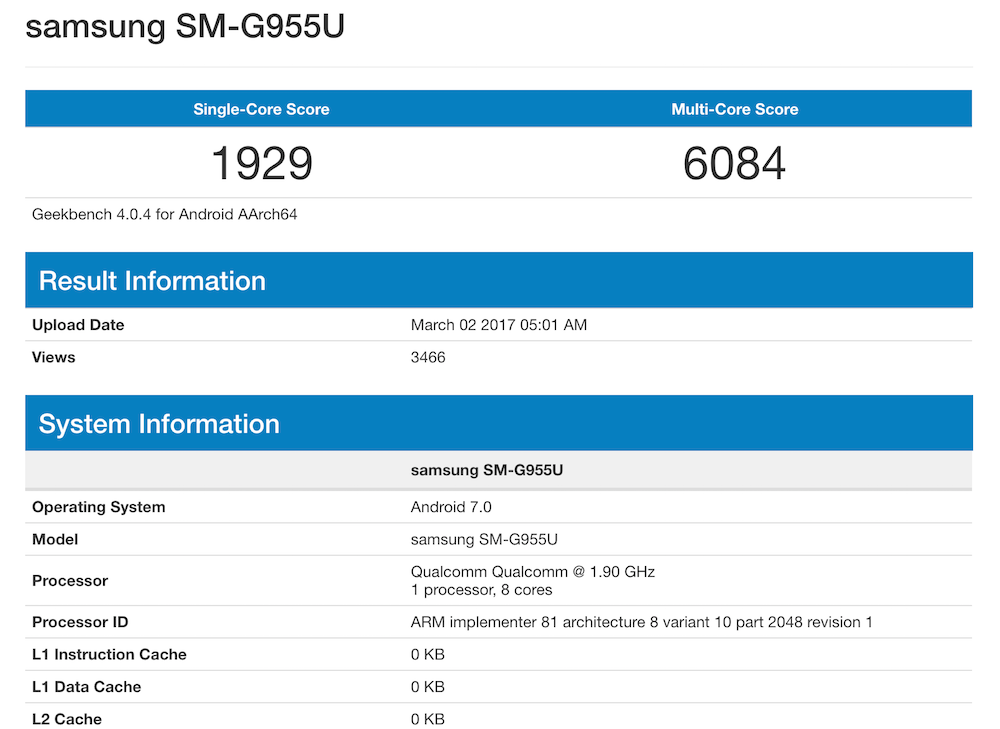The image size is (1000, 729).
Task: Click the Qualcomm @ 1.90 GHz processor text
Action: (x=532, y=572)
